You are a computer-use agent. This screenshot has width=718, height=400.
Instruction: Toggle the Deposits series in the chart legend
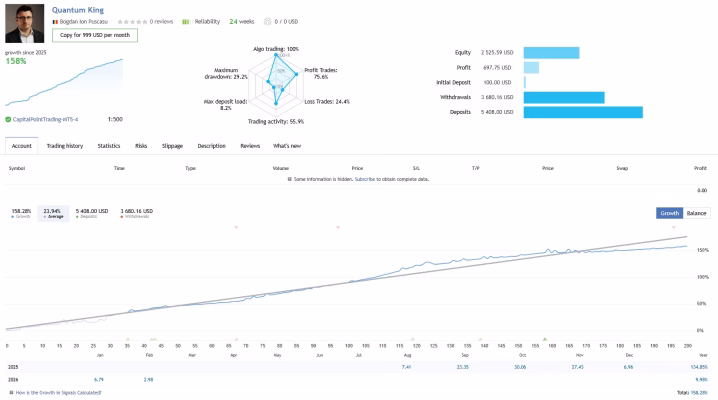tap(91, 213)
